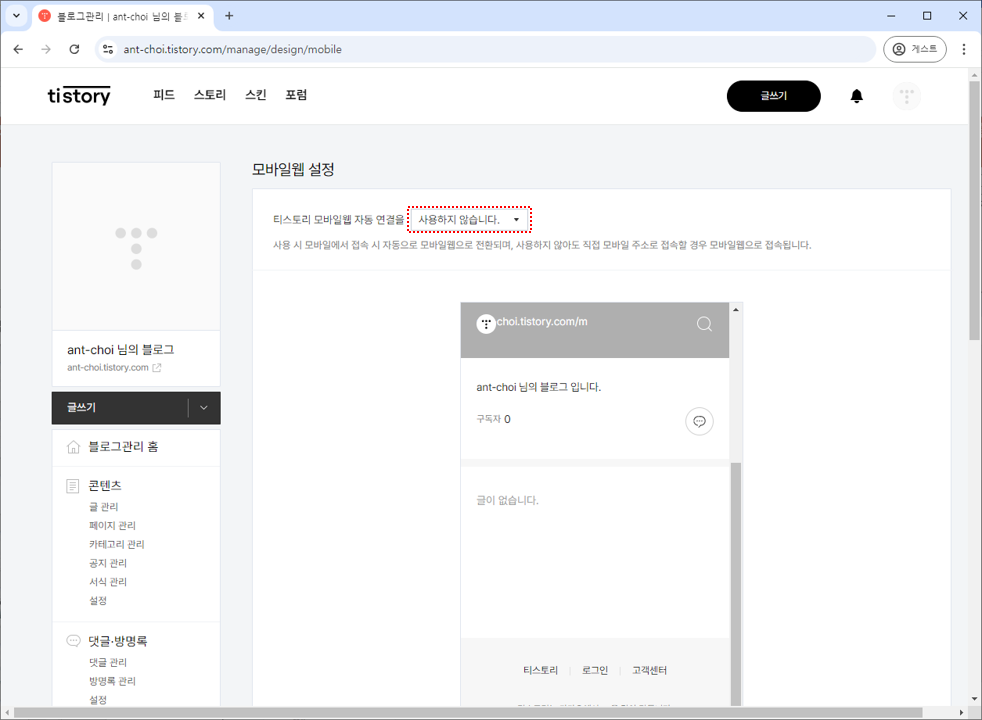Click the browser back arrow
This screenshot has width=982, height=720.
click(18, 49)
